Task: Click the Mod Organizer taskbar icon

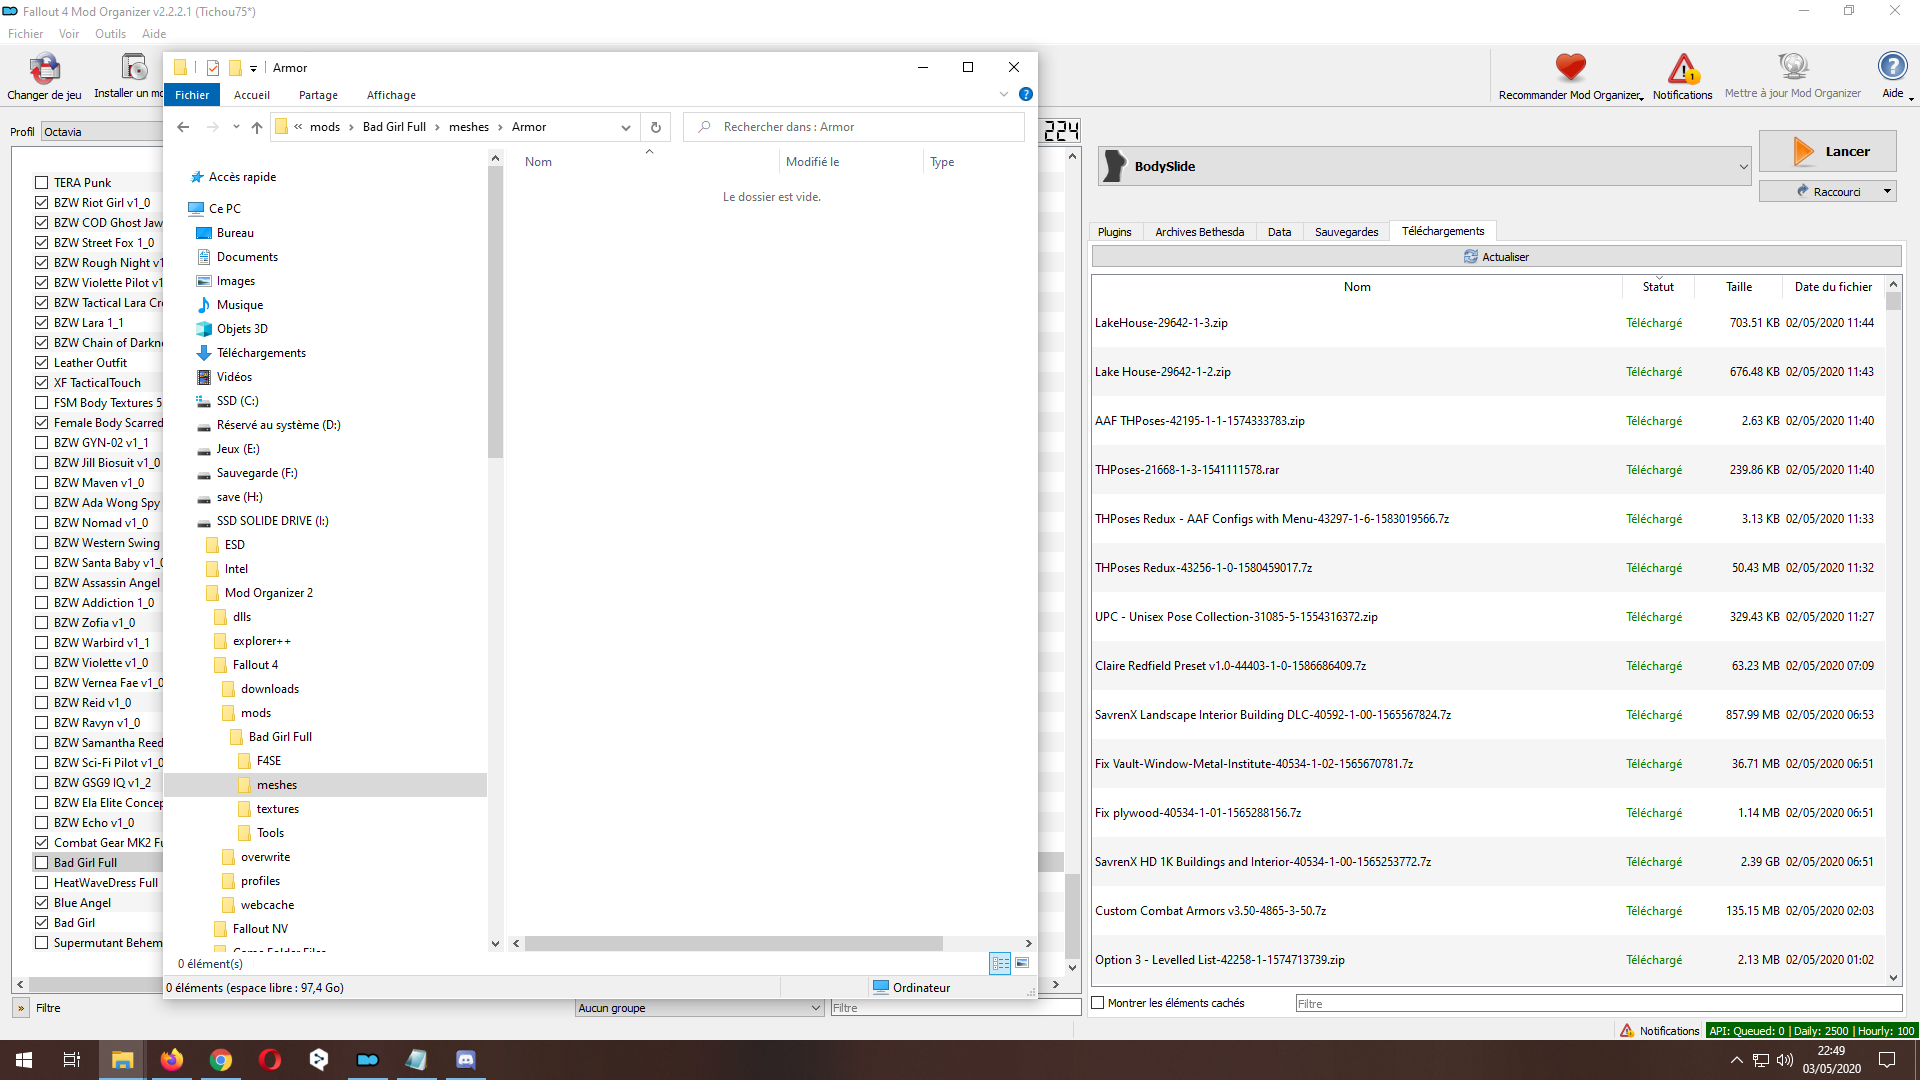Action: click(368, 1060)
